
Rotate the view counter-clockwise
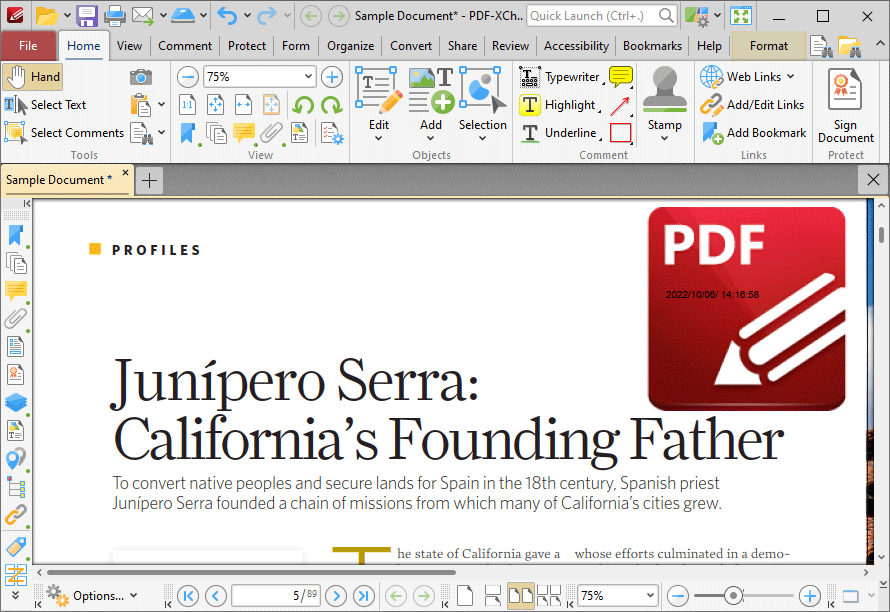tap(304, 105)
